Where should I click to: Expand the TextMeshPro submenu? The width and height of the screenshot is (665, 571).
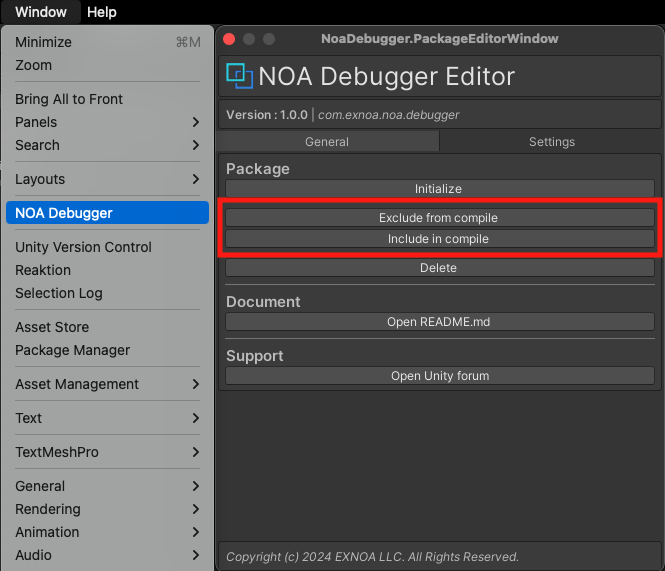coord(108,452)
